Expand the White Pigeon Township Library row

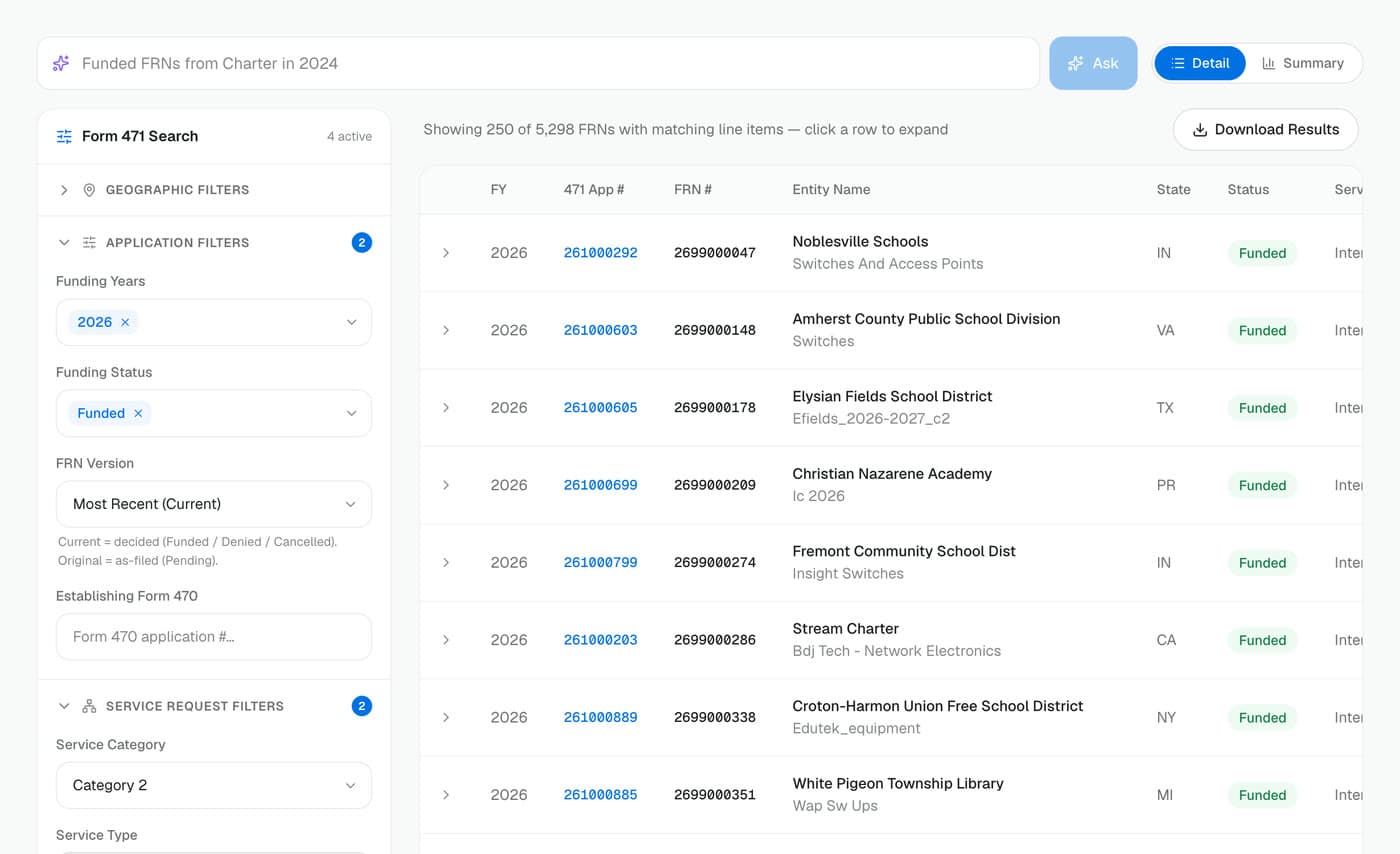(446, 795)
